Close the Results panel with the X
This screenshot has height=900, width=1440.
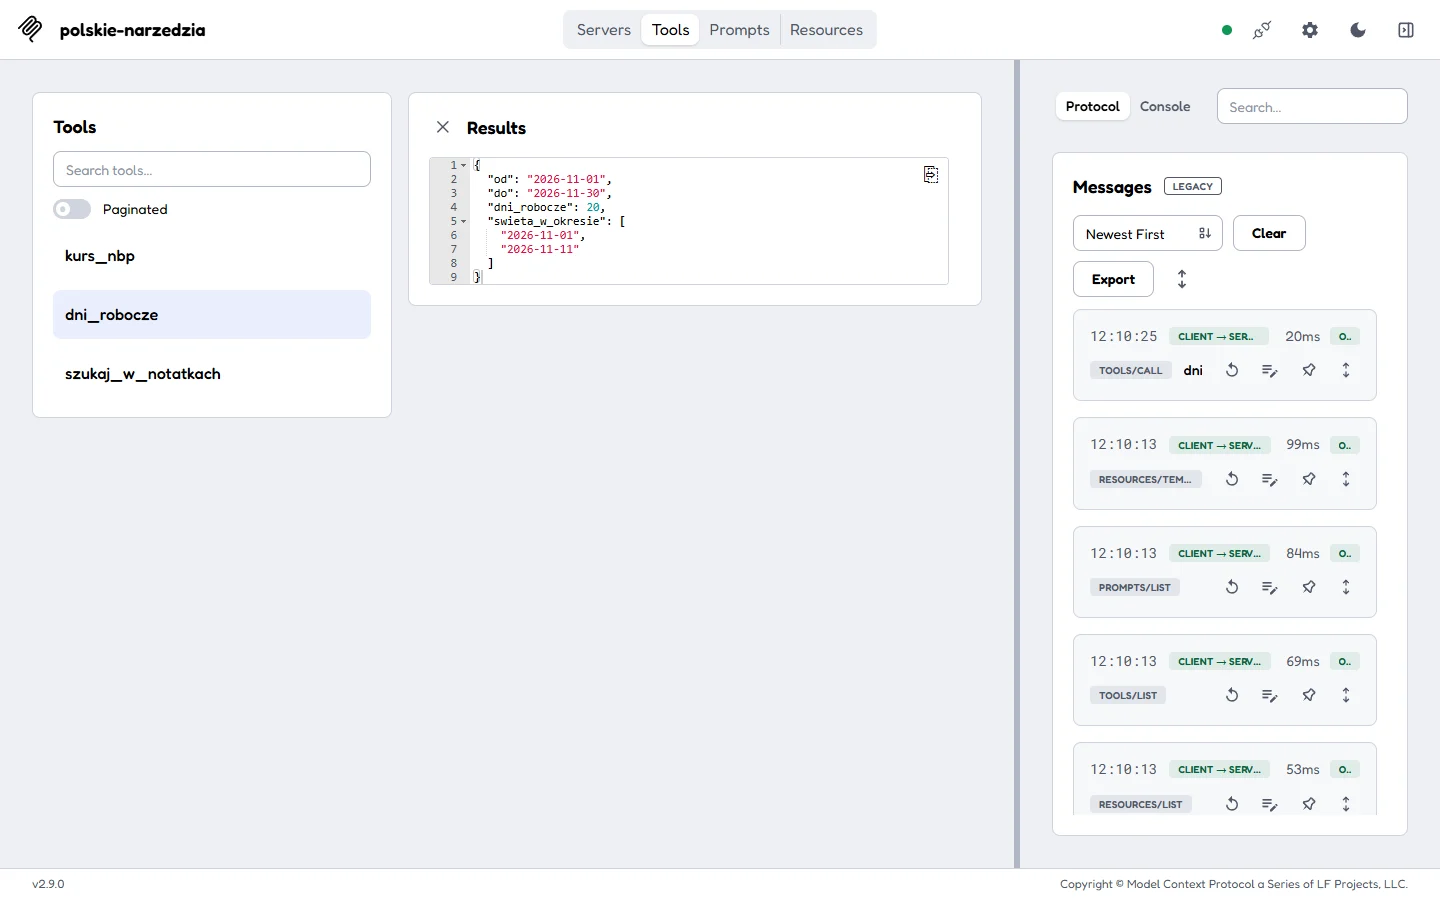(x=443, y=127)
